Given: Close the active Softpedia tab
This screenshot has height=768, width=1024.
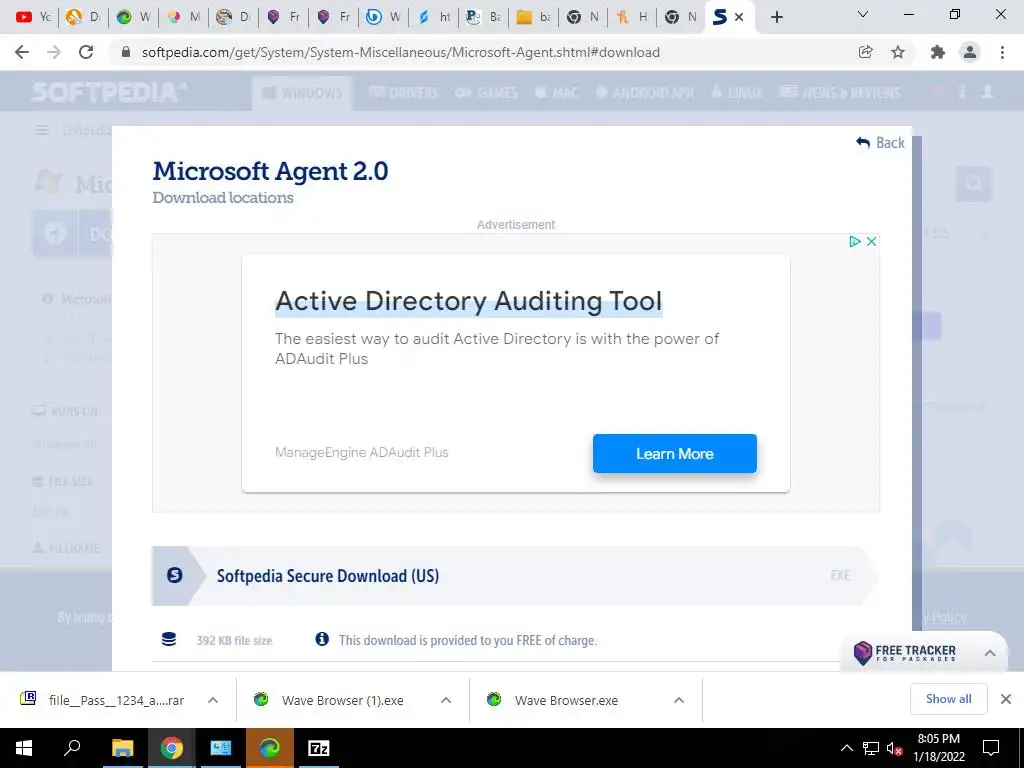Looking at the screenshot, I should pyautogui.click(x=739, y=18).
